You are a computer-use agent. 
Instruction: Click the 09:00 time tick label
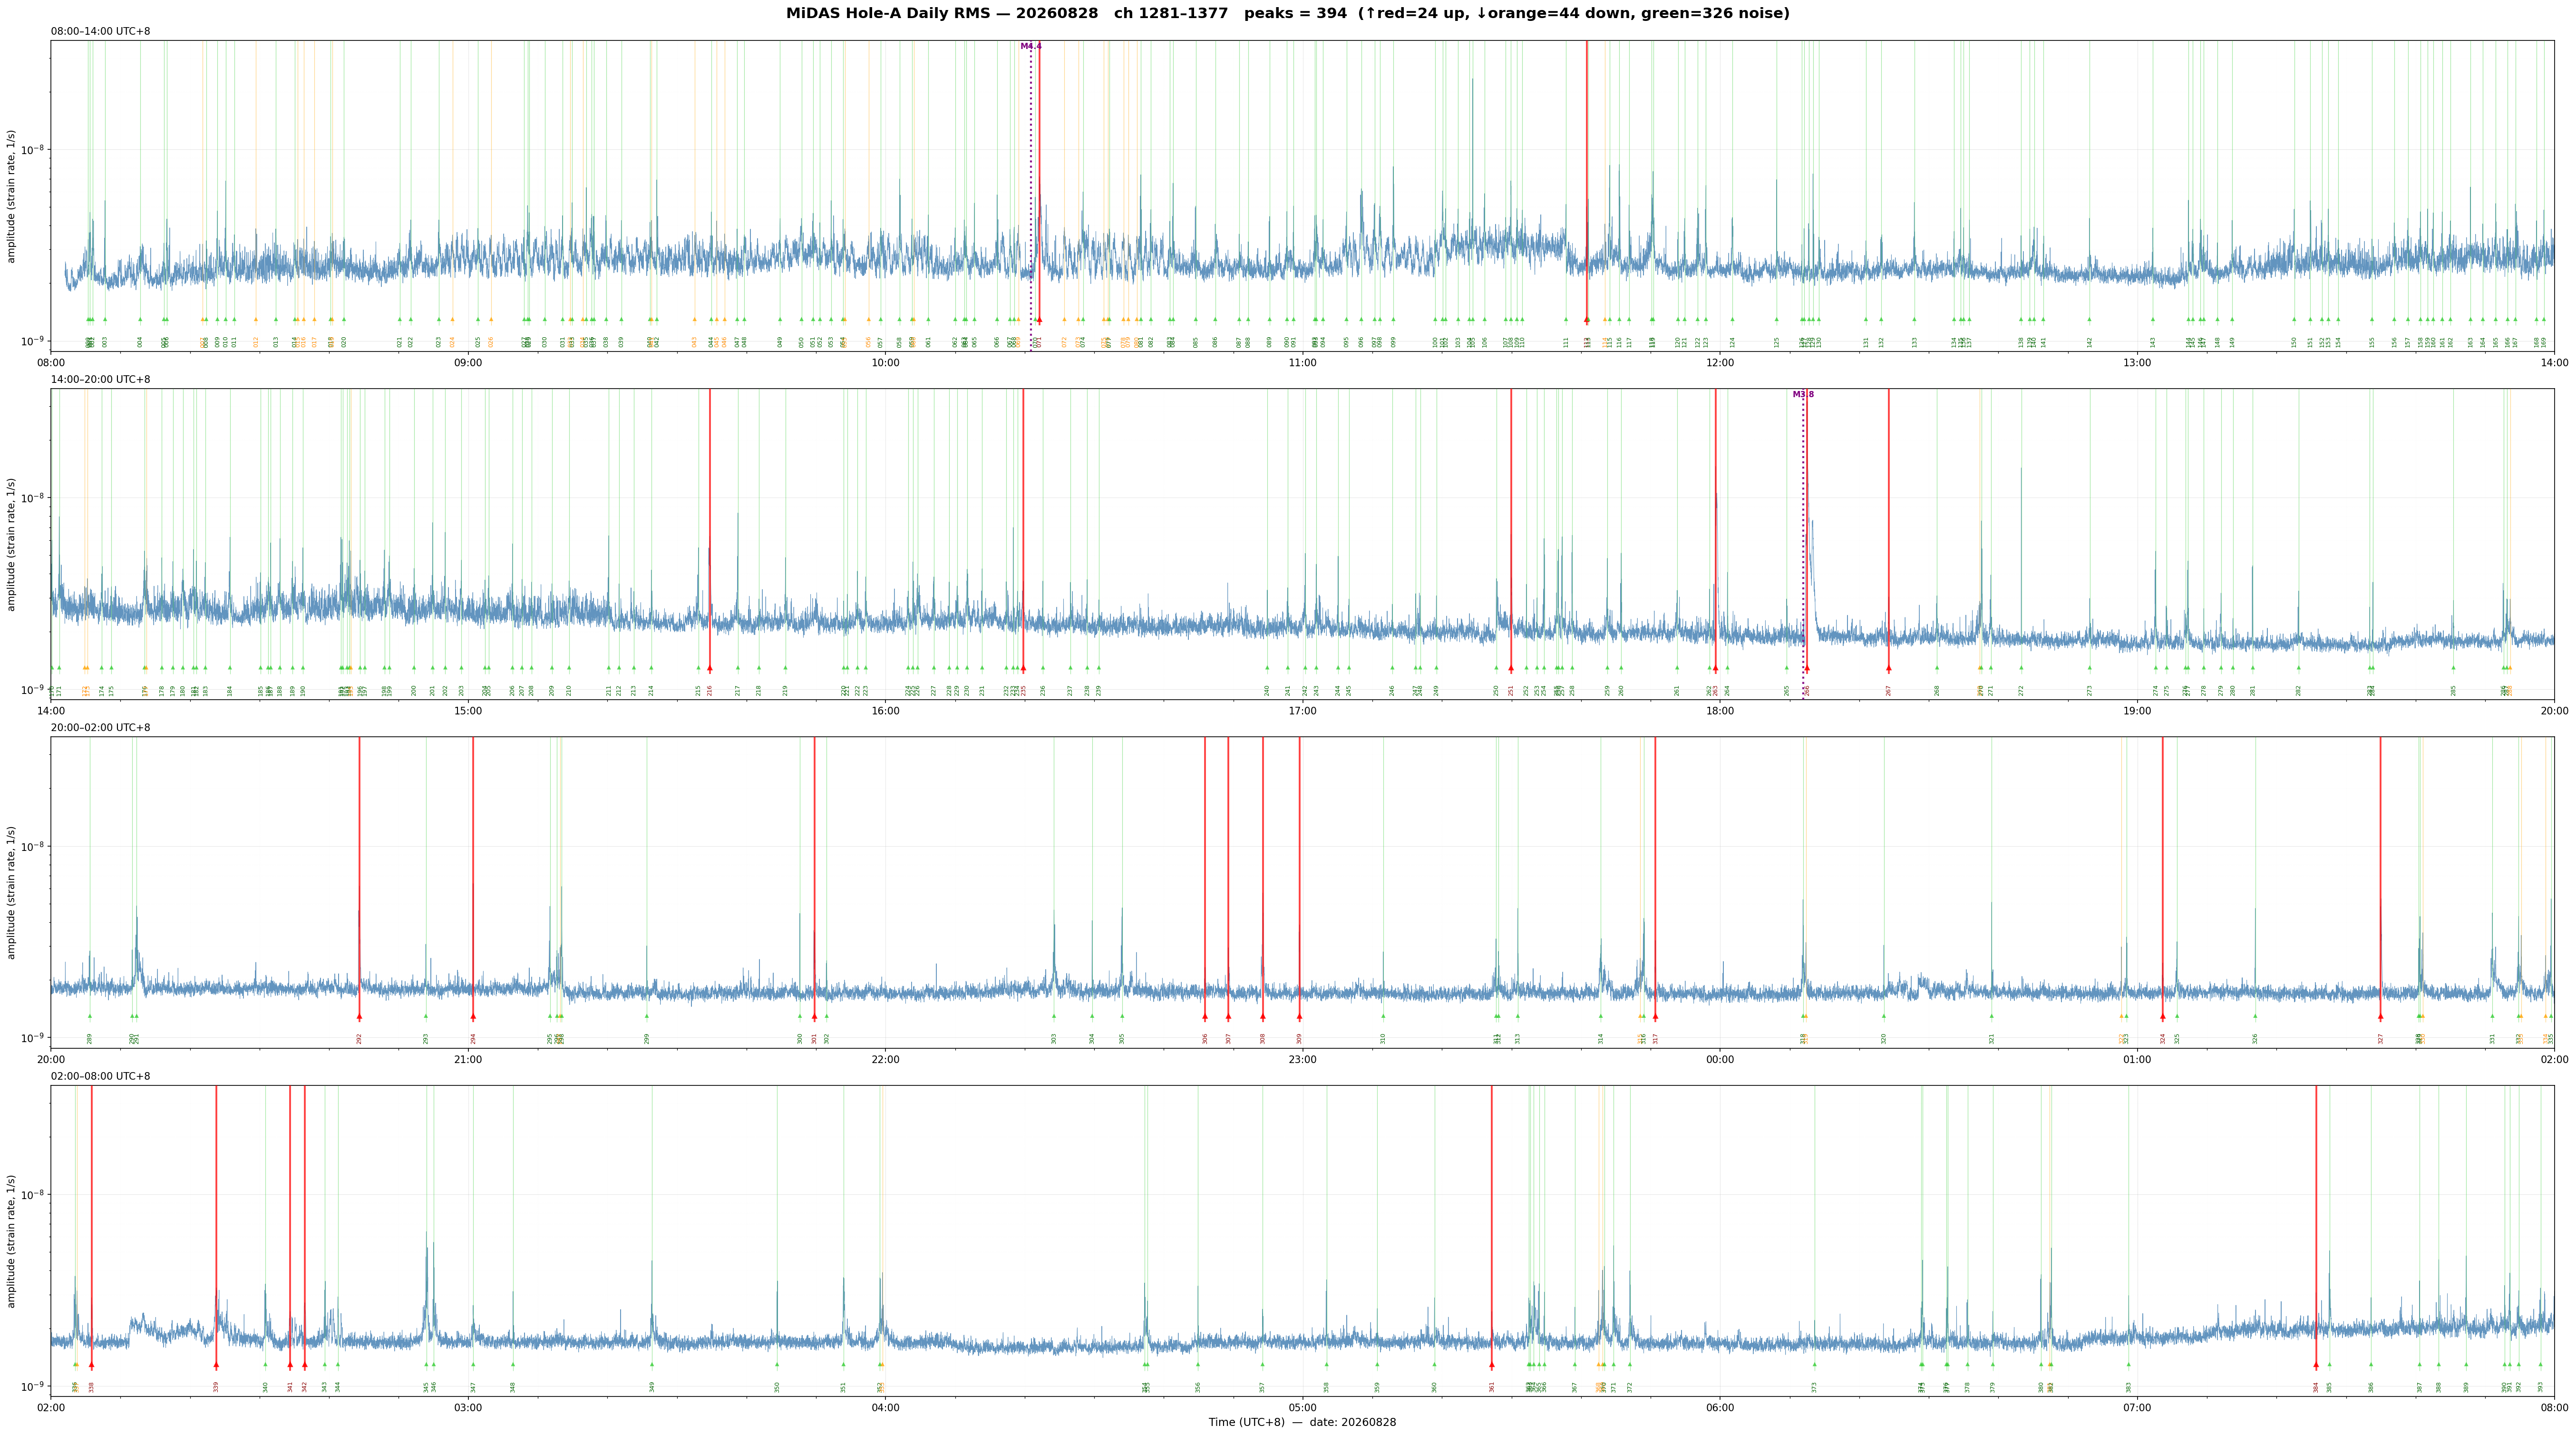[468, 362]
